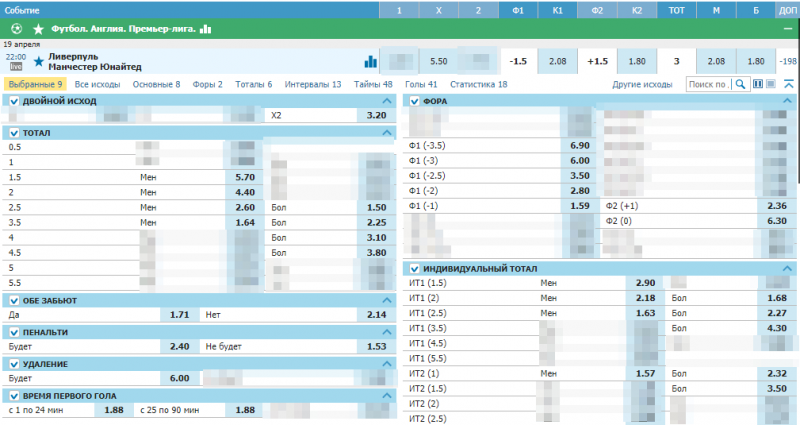Switch to single-column layout icon
800x425 pixels.
point(770,85)
